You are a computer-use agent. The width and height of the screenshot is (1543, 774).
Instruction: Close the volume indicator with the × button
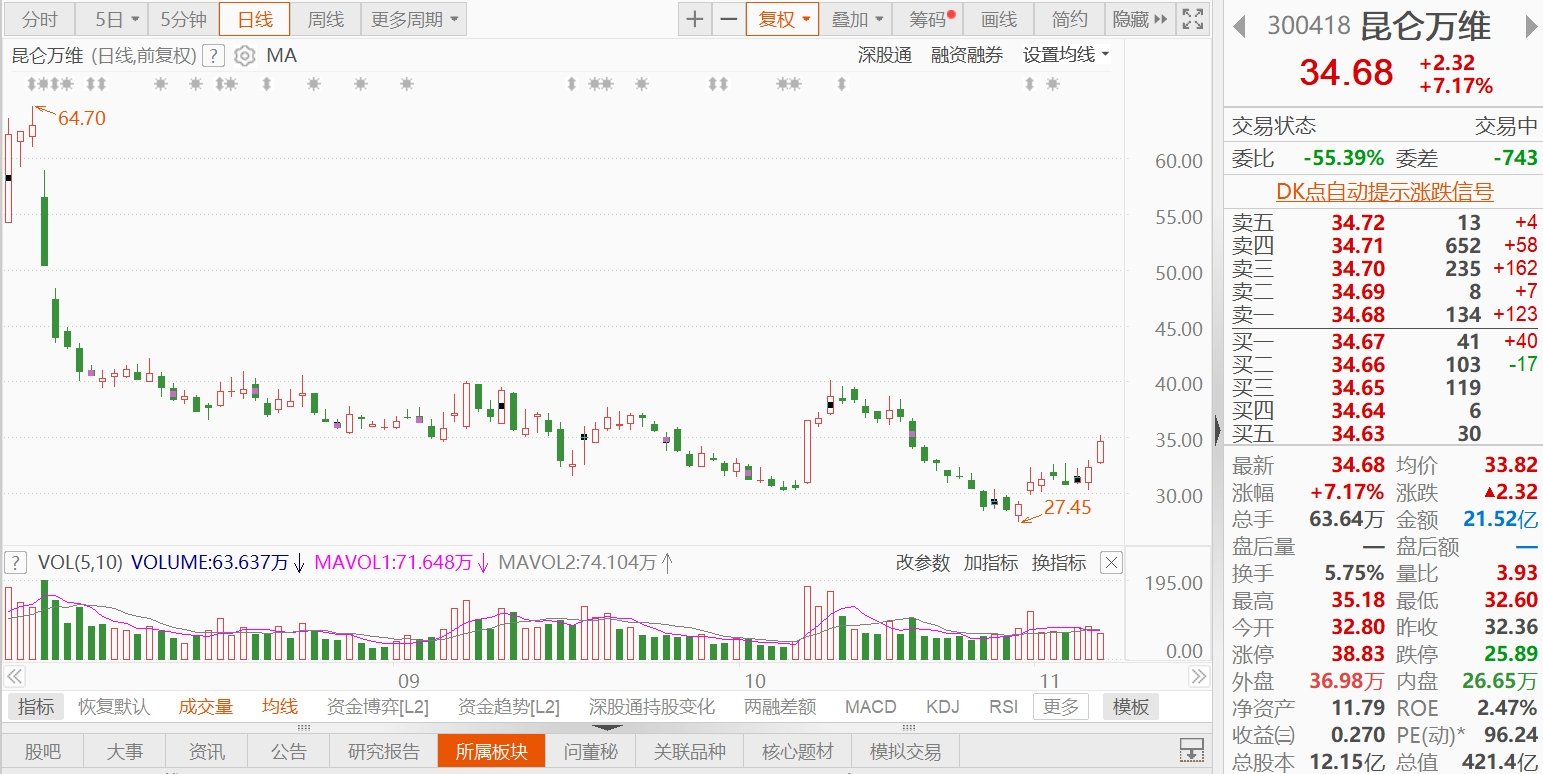[1110, 562]
